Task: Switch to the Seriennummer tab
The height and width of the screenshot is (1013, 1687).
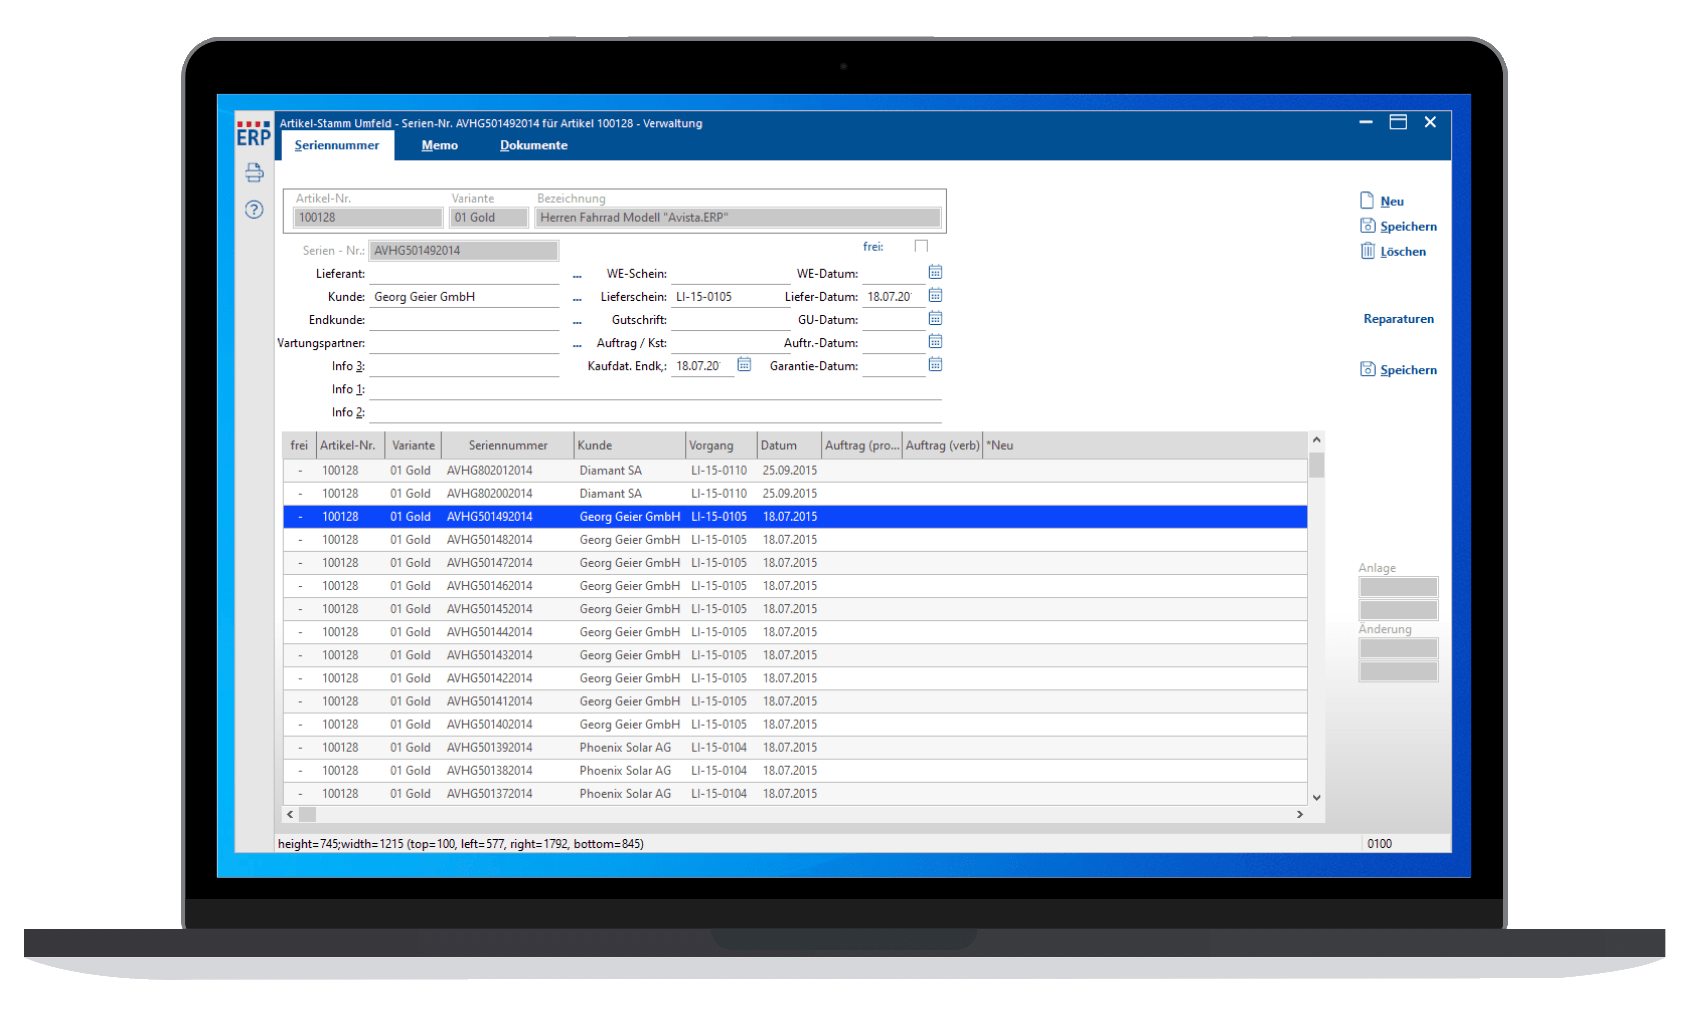Action: coord(336,145)
